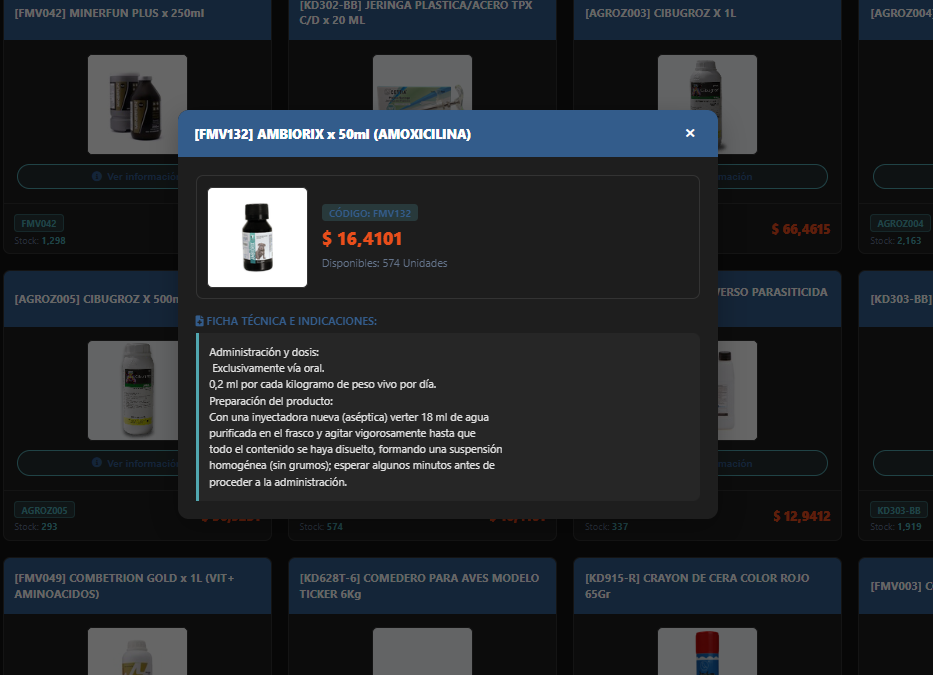
Task: Click the AGROZ004 code badge
Action: [900, 223]
